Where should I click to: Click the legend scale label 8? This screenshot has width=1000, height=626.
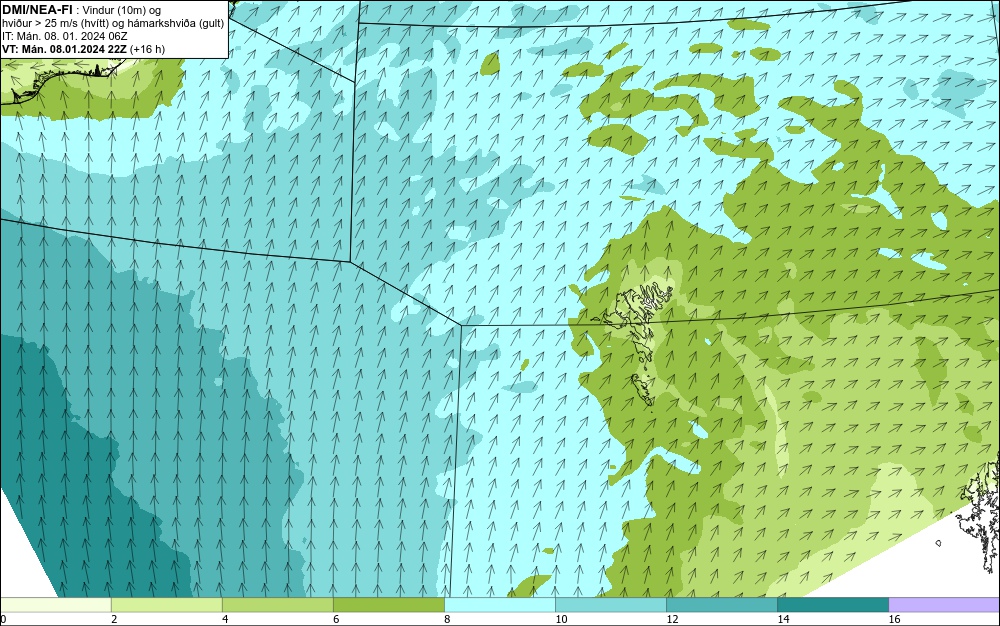(447, 619)
